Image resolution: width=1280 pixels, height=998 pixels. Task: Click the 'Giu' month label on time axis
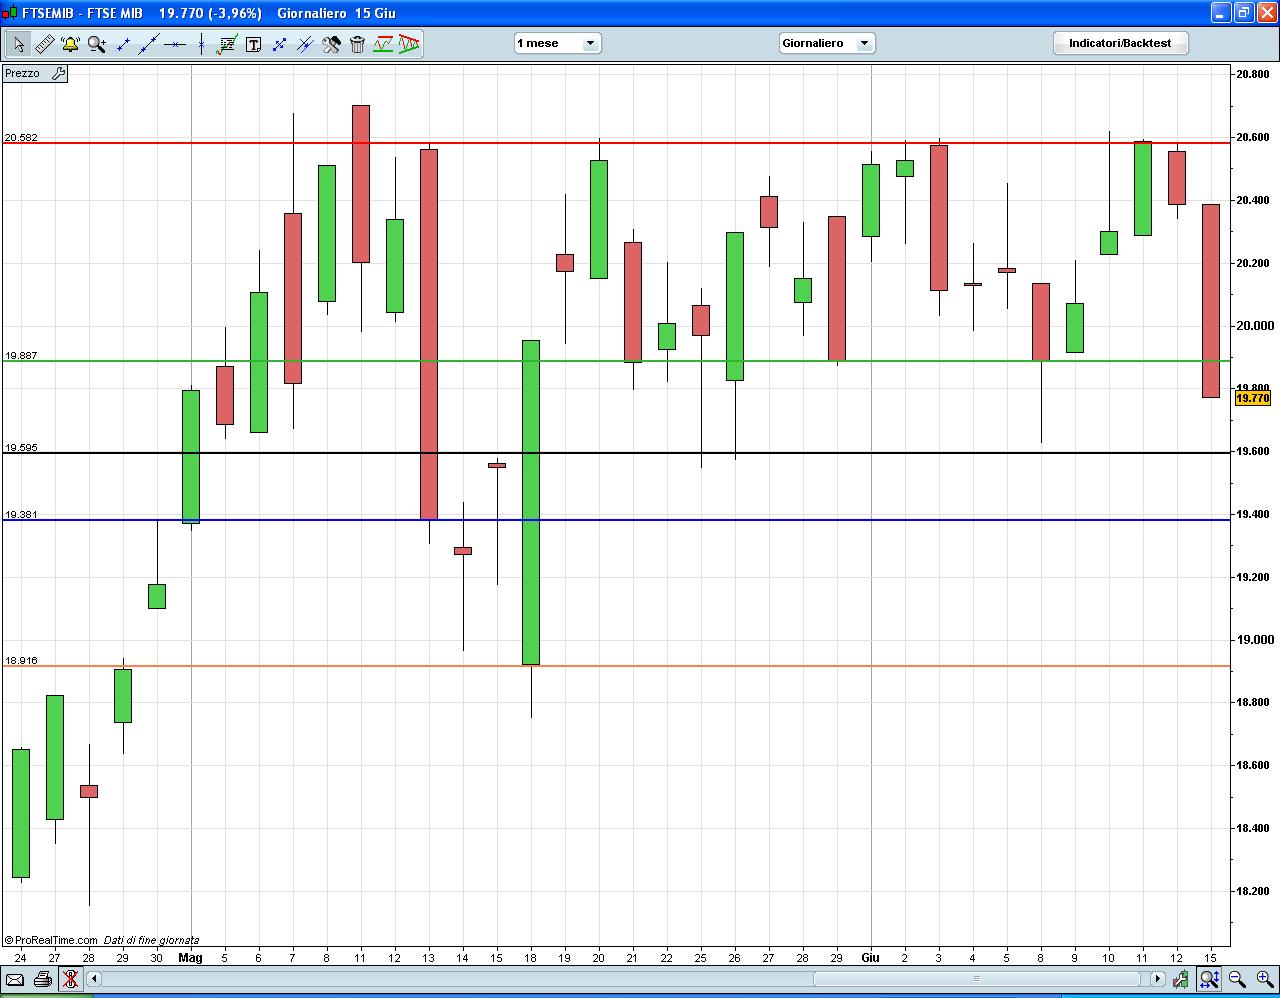click(x=870, y=957)
